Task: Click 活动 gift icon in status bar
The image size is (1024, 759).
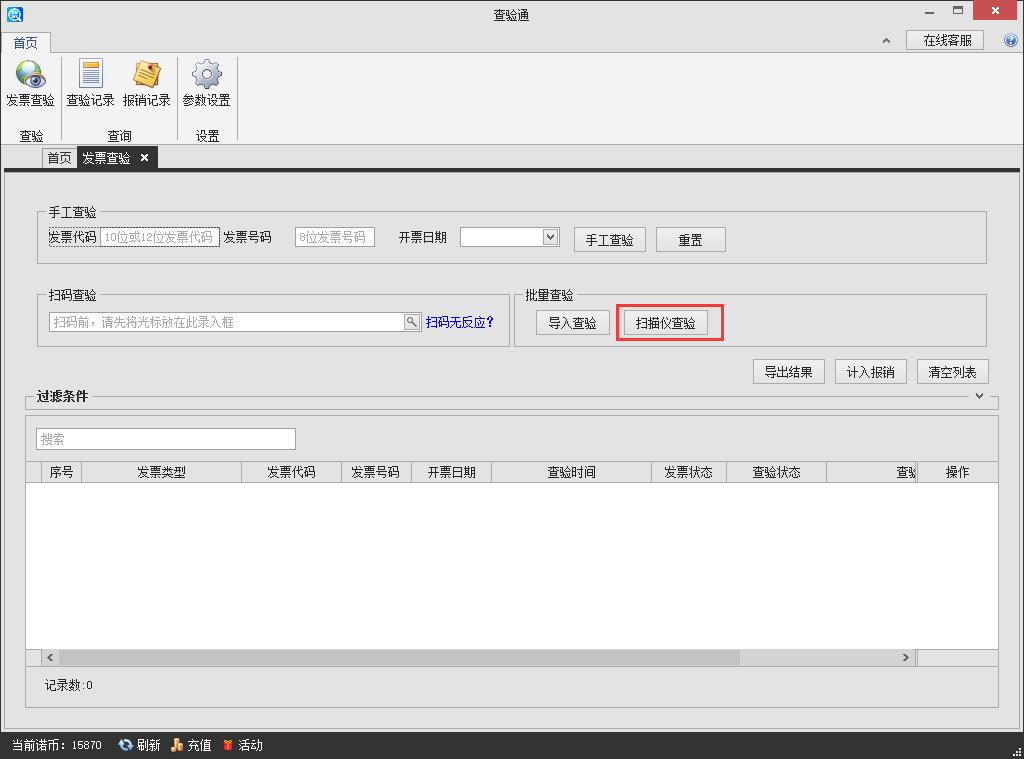Action: pyautogui.click(x=242, y=745)
